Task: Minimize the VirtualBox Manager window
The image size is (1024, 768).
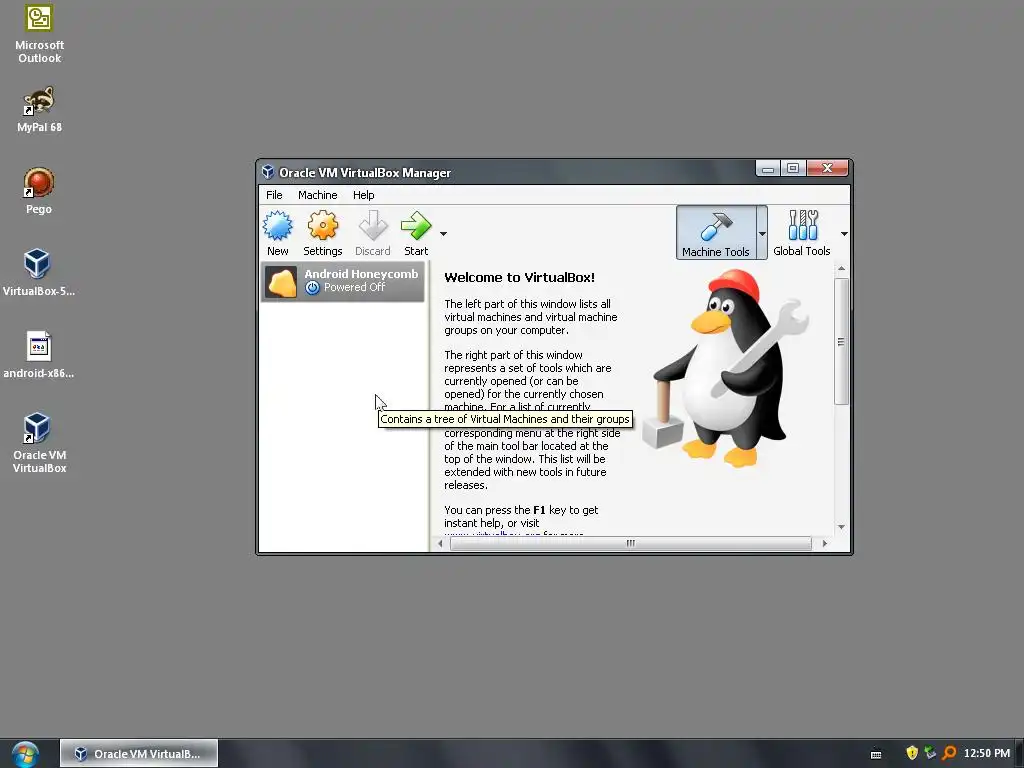Action: tap(768, 168)
